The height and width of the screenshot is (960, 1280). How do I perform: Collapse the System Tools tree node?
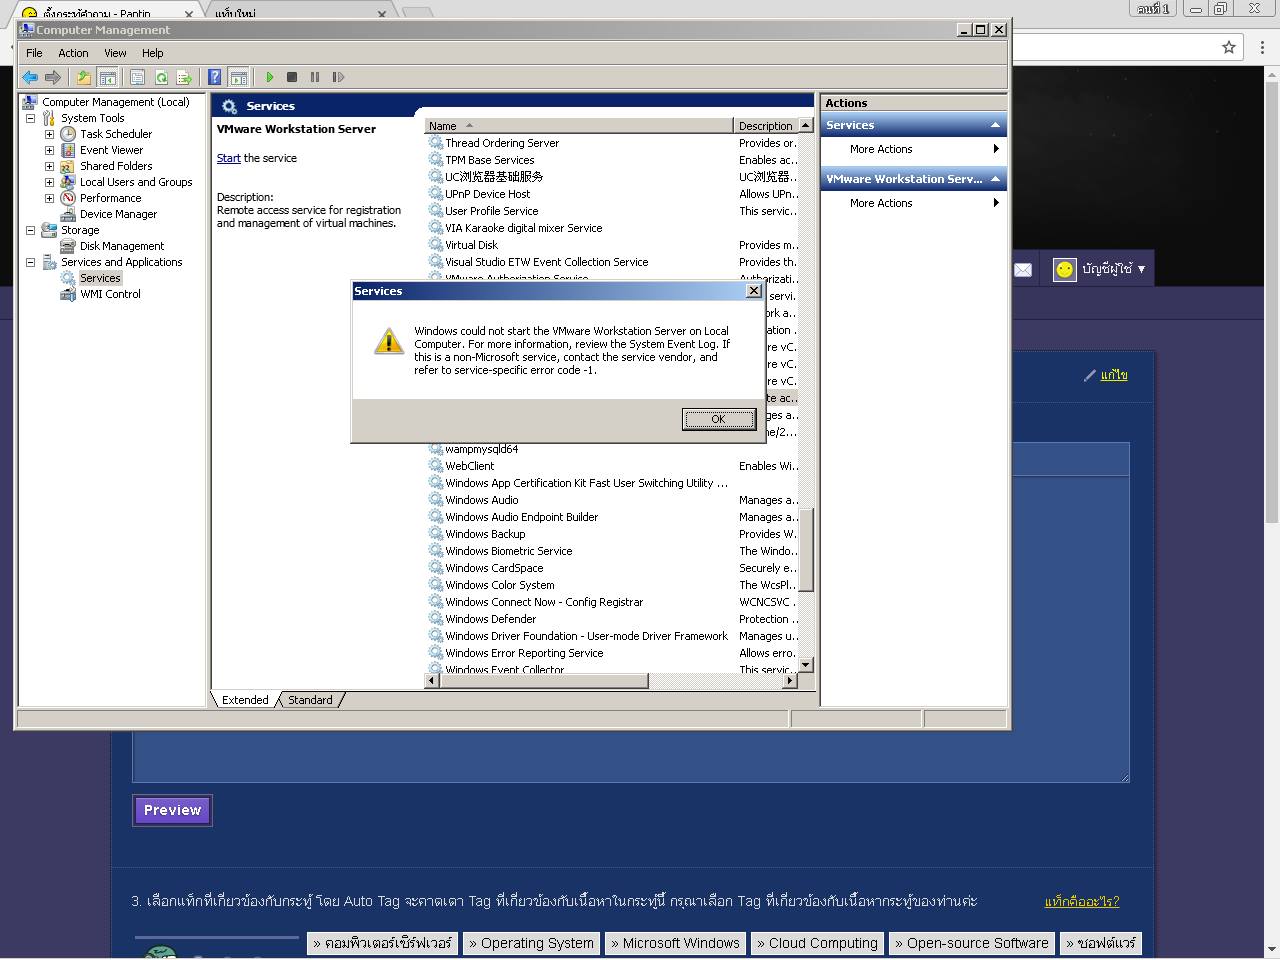[x=30, y=118]
